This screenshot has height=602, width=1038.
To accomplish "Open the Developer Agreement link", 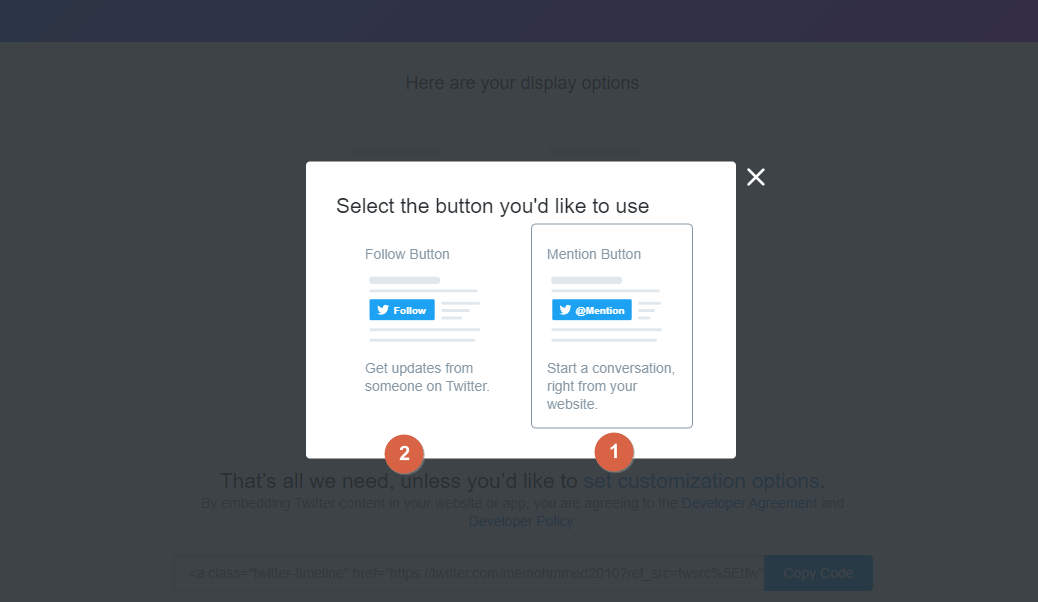I will coord(749,503).
